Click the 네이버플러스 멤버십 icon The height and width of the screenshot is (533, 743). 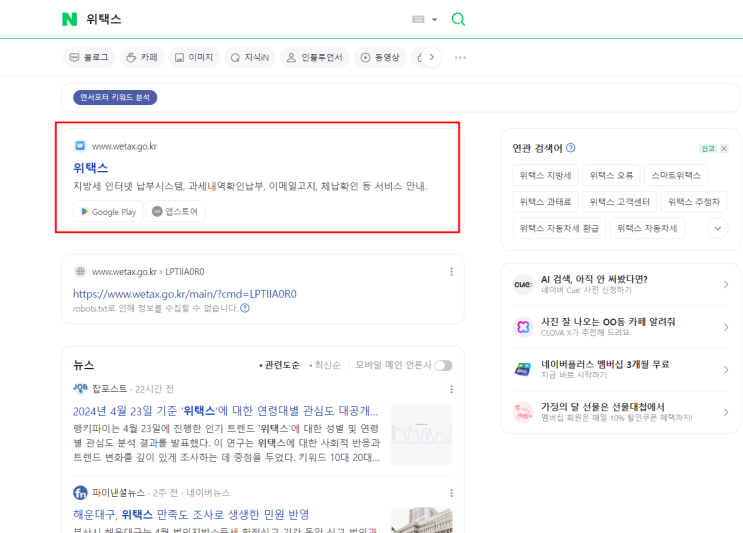coord(523,370)
